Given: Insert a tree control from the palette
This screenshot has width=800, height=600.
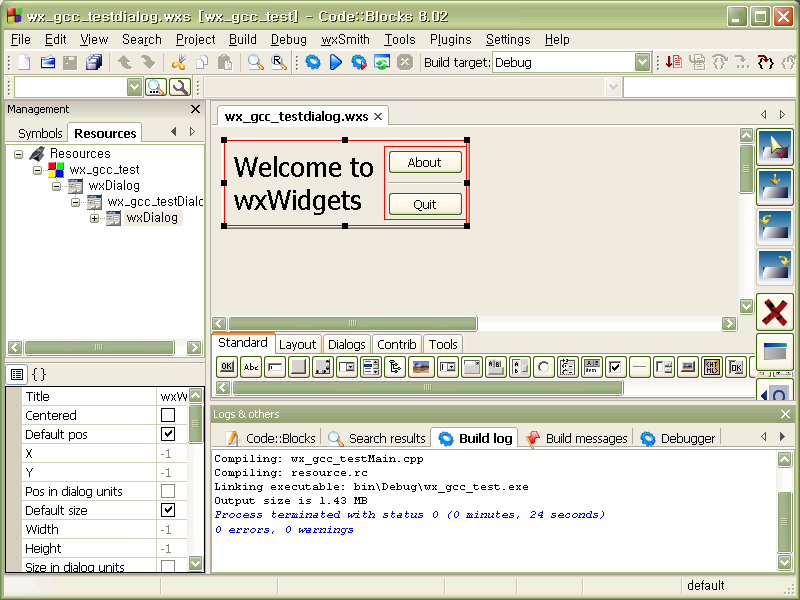Looking at the screenshot, I should (x=394, y=367).
